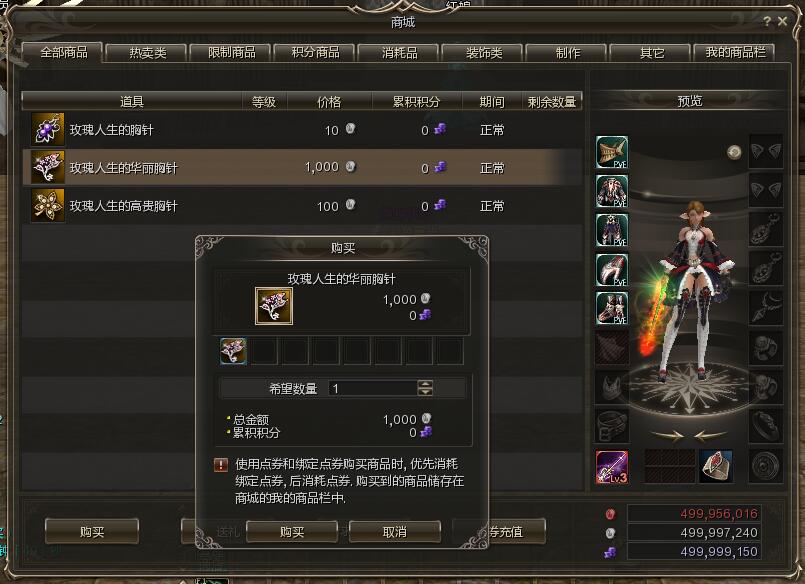This screenshot has width=805, height=584.
Task: Click 取消 to cancel the purchase
Action: [x=394, y=532]
